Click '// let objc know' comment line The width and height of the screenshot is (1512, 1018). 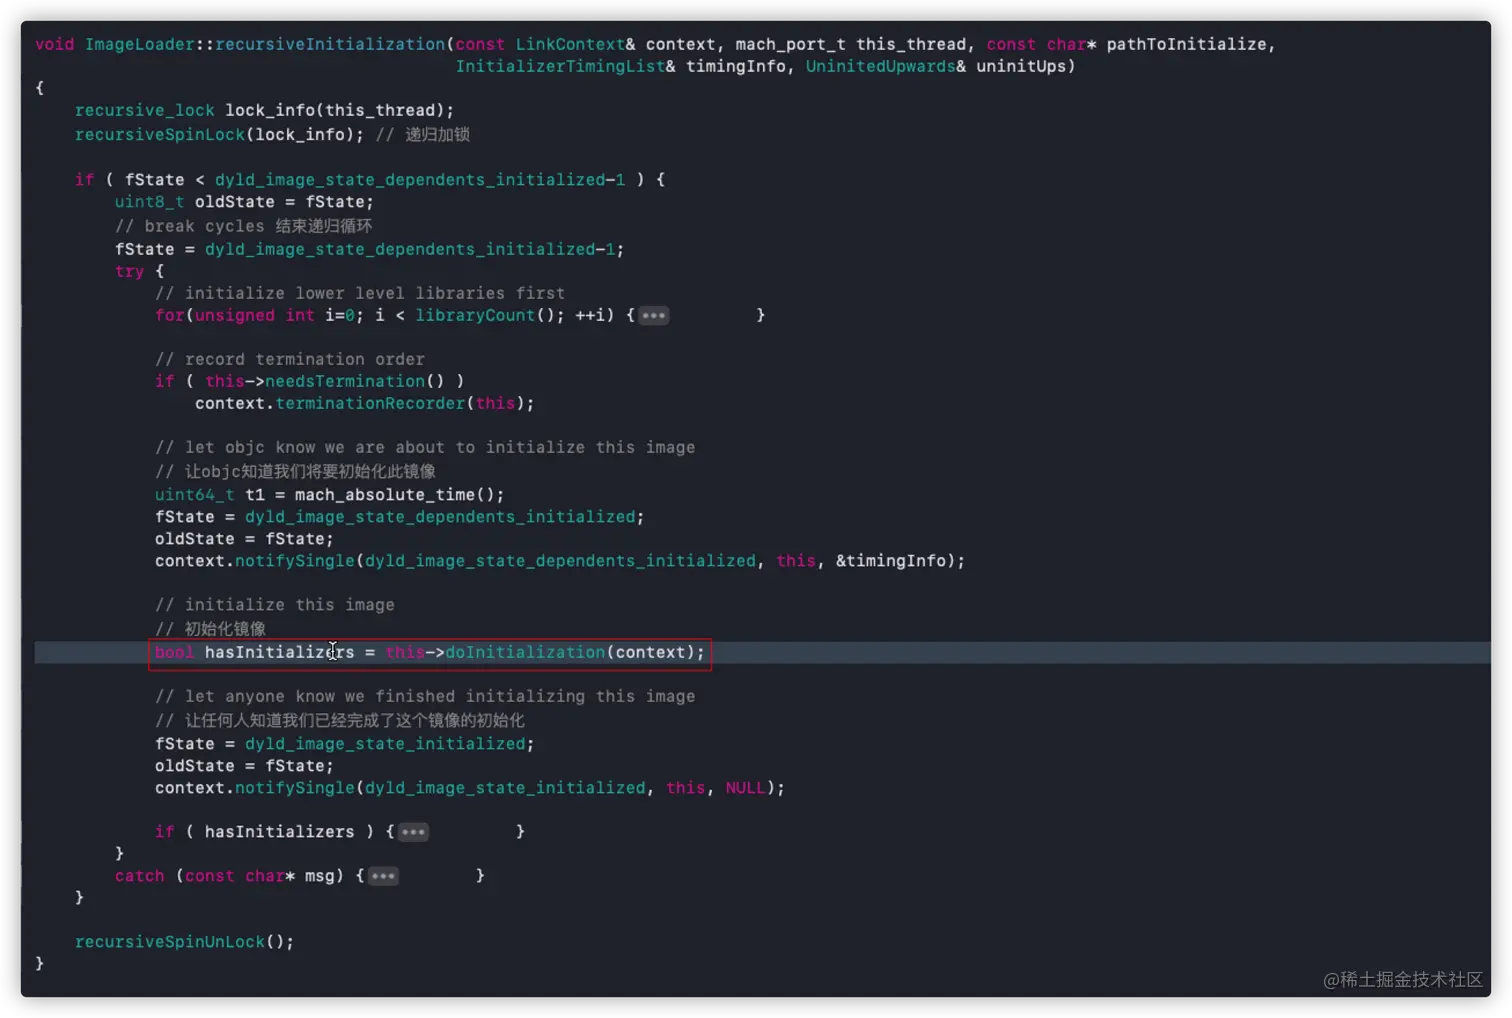[x=425, y=447]
